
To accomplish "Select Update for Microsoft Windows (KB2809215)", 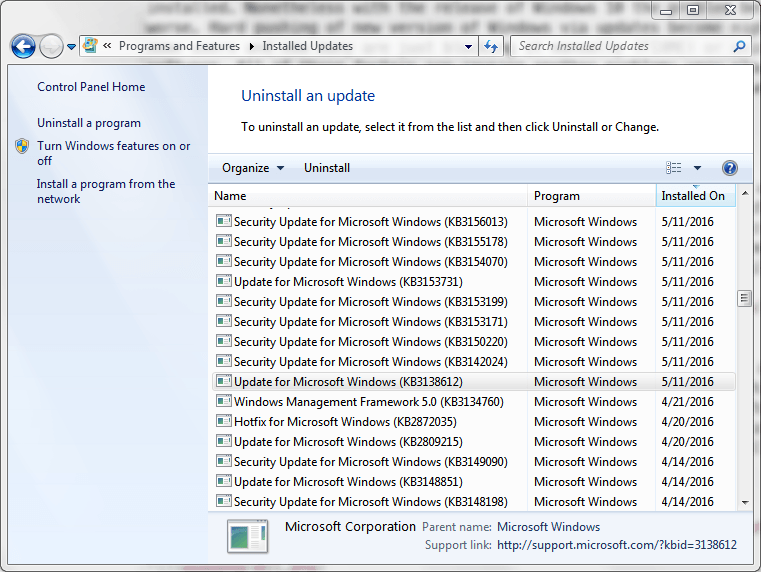I will [474, 441].
